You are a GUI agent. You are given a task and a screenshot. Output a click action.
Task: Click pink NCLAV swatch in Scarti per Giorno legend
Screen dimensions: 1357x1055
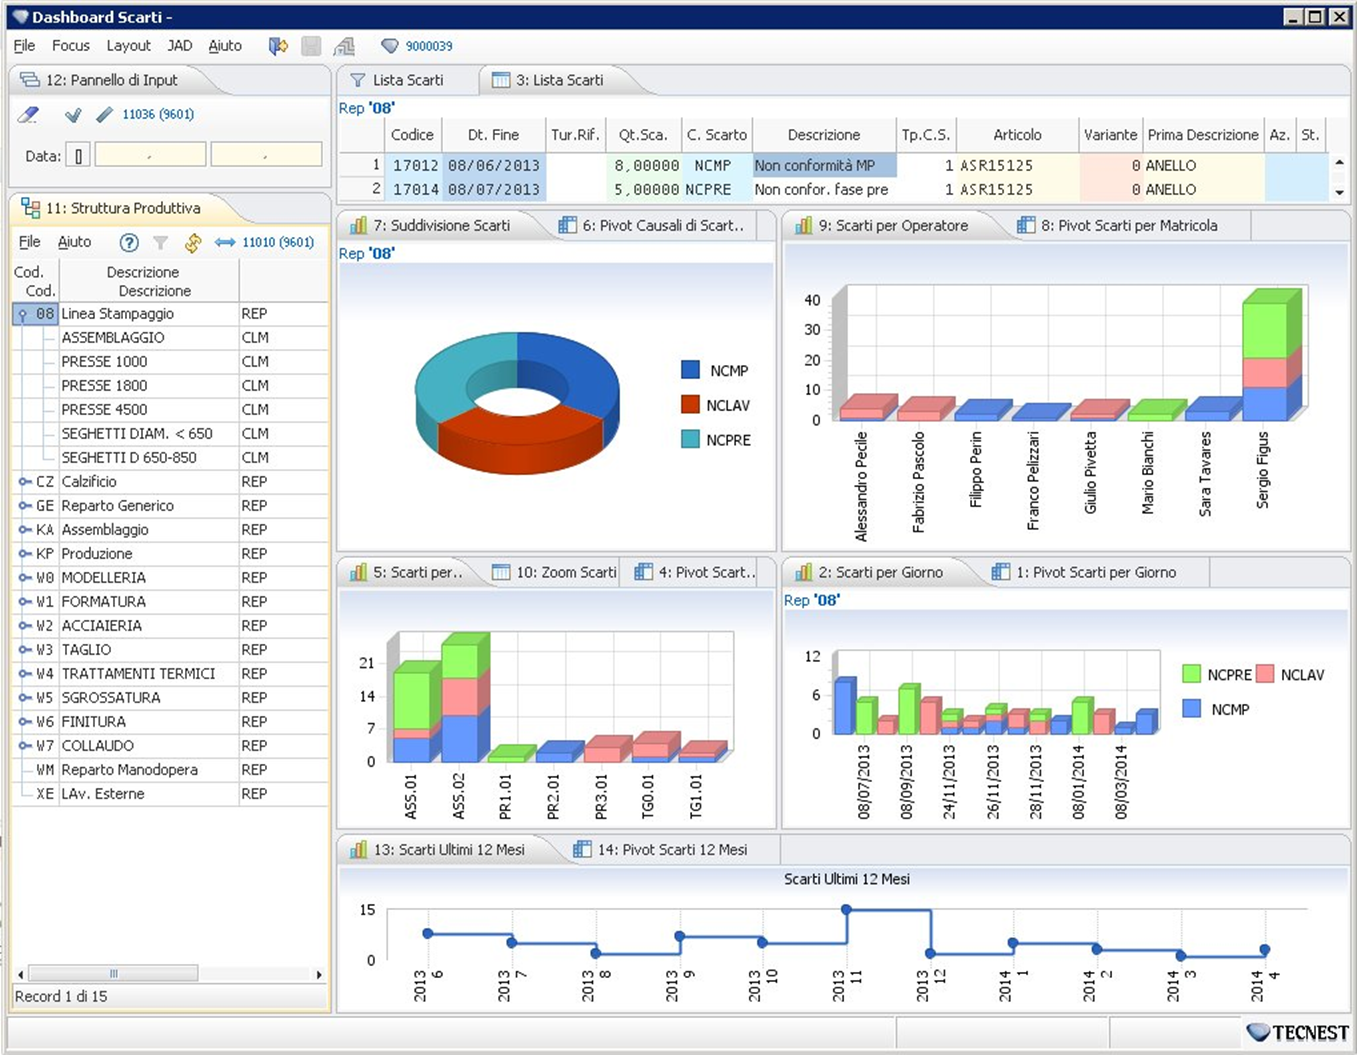click(1265, 674)
